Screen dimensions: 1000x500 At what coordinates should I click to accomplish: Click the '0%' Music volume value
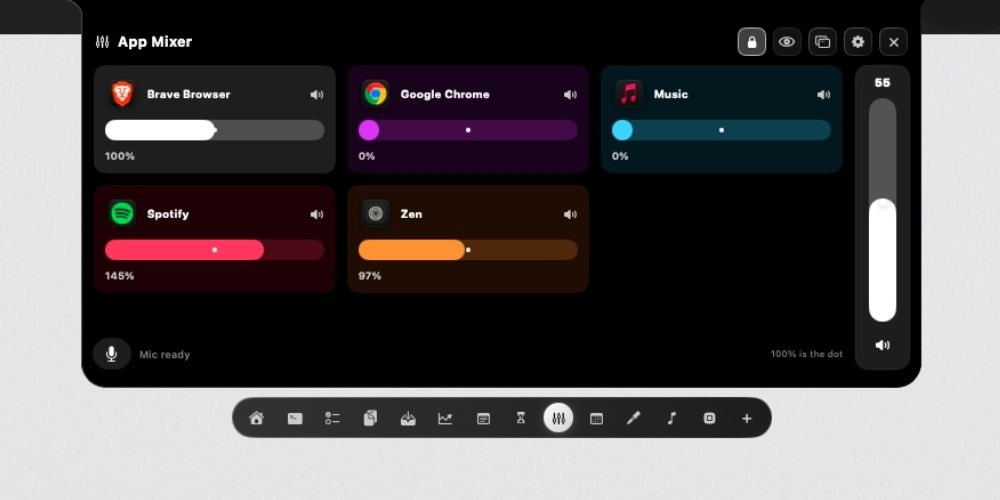(x=621, y=156)
